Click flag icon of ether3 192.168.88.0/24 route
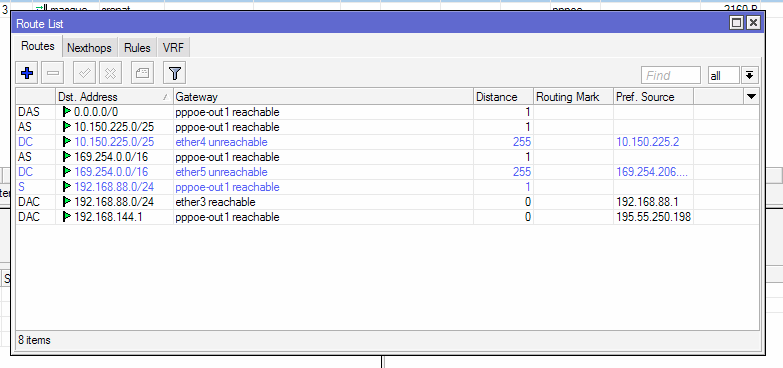This screenshot has height=368, width=783. pos(67,202)
